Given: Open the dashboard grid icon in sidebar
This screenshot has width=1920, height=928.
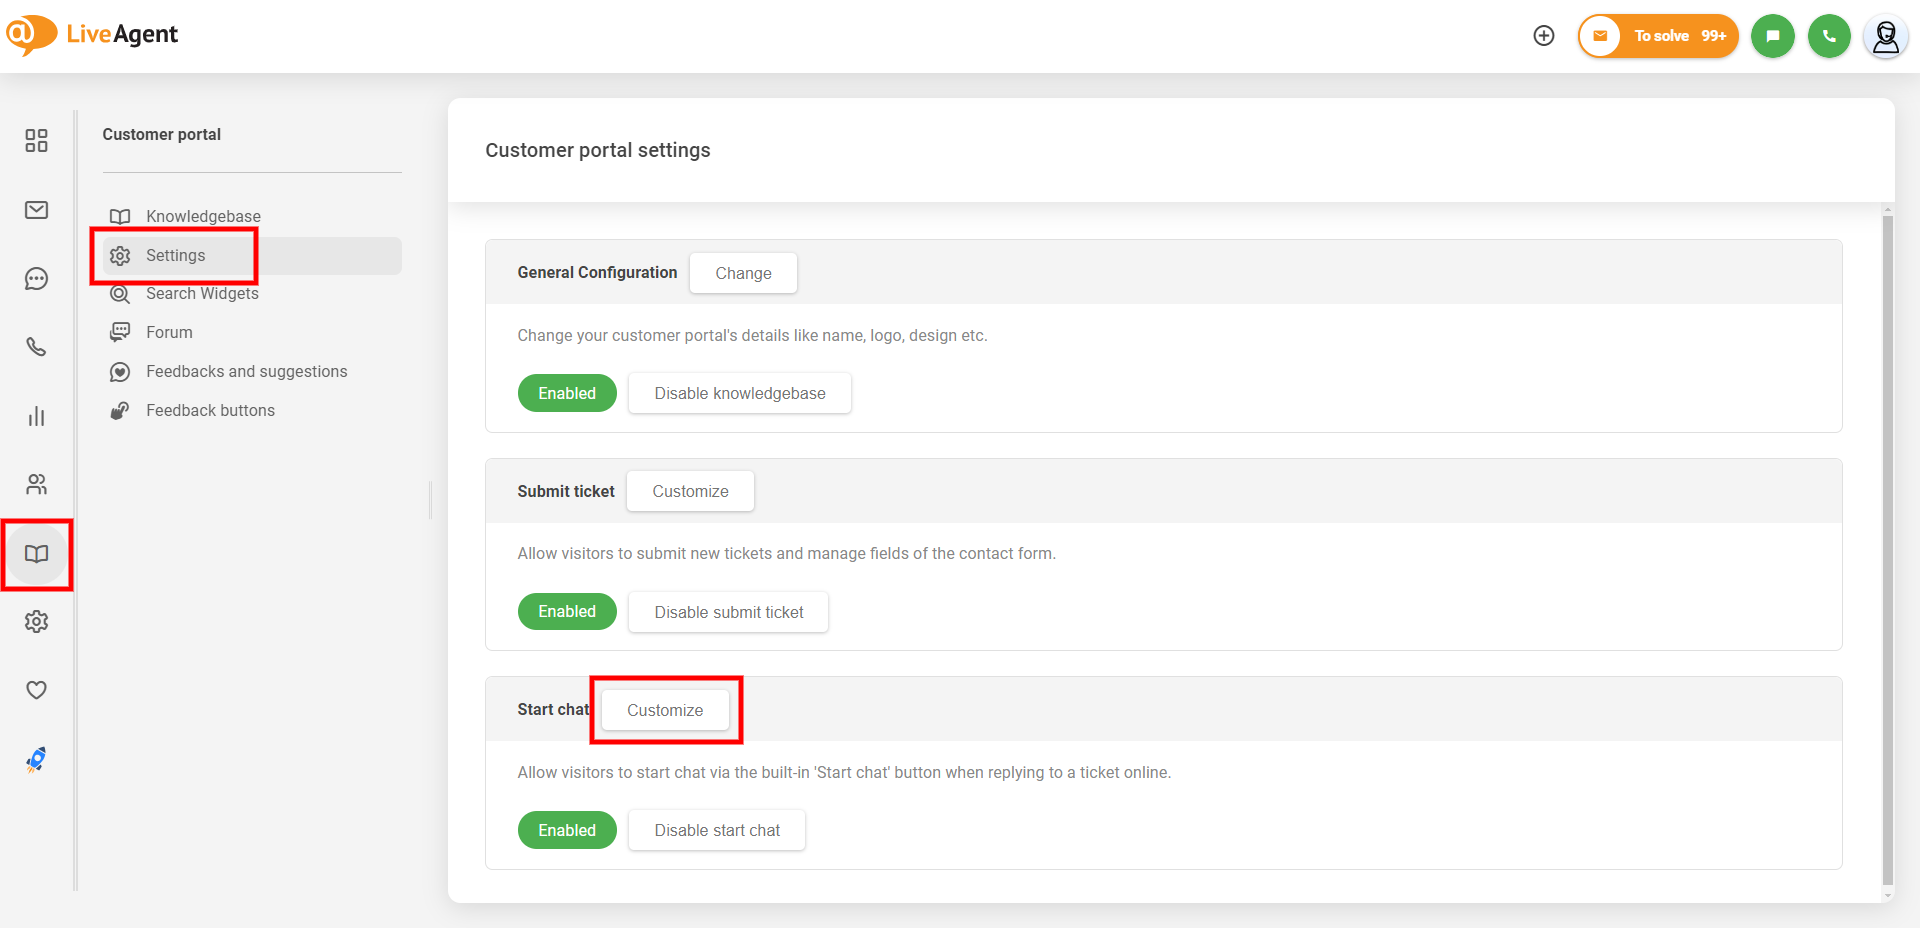Looking at the screenshot, I should [x=37, y=141].
